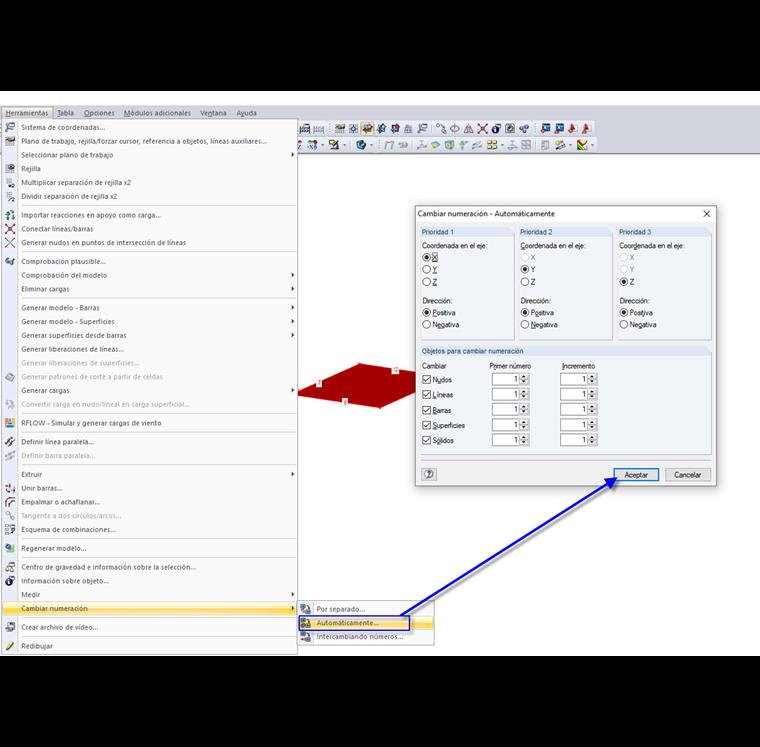Open the Opciones menu
The image size is (760, 747).
pyautogui.click(x=99, y=113)
